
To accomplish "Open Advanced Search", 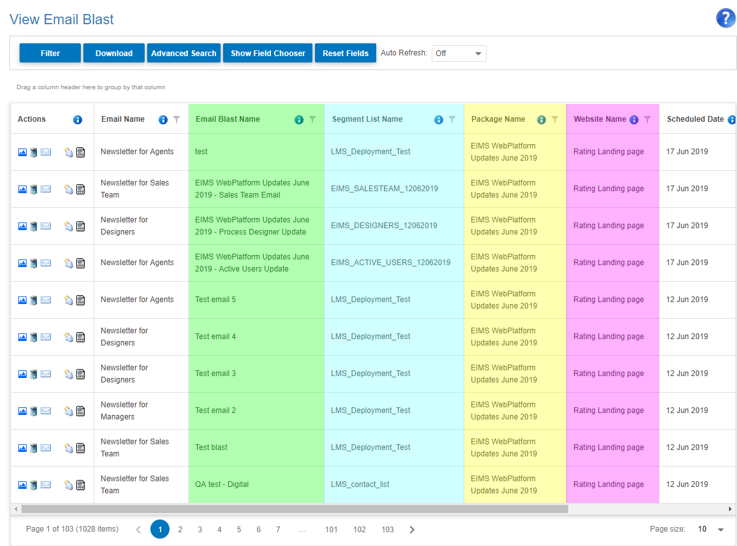I will pos(184,53).
